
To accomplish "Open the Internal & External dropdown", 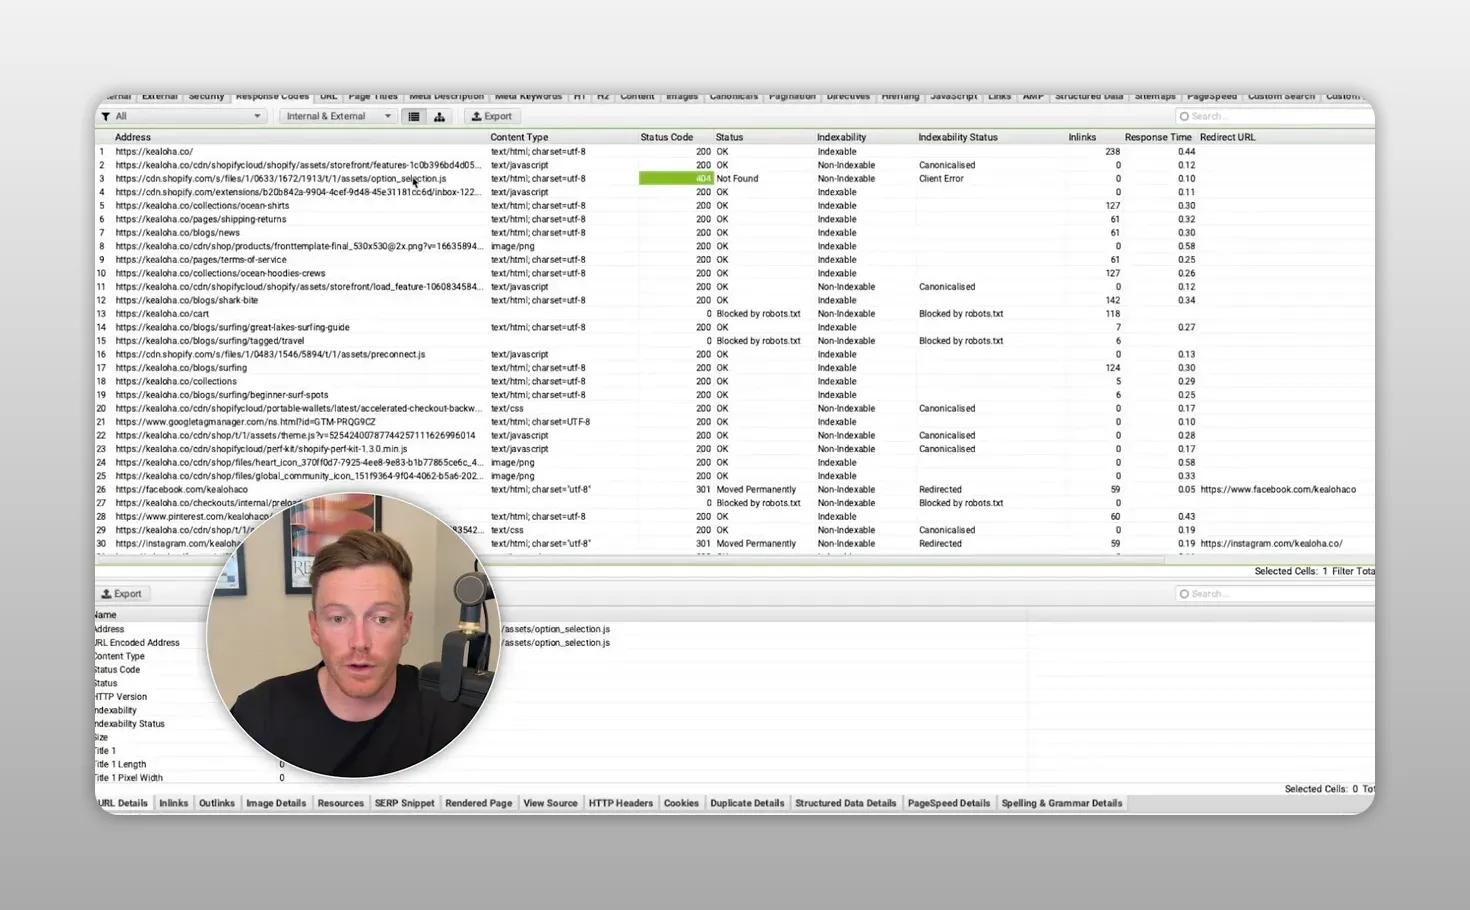I will 338,117.
